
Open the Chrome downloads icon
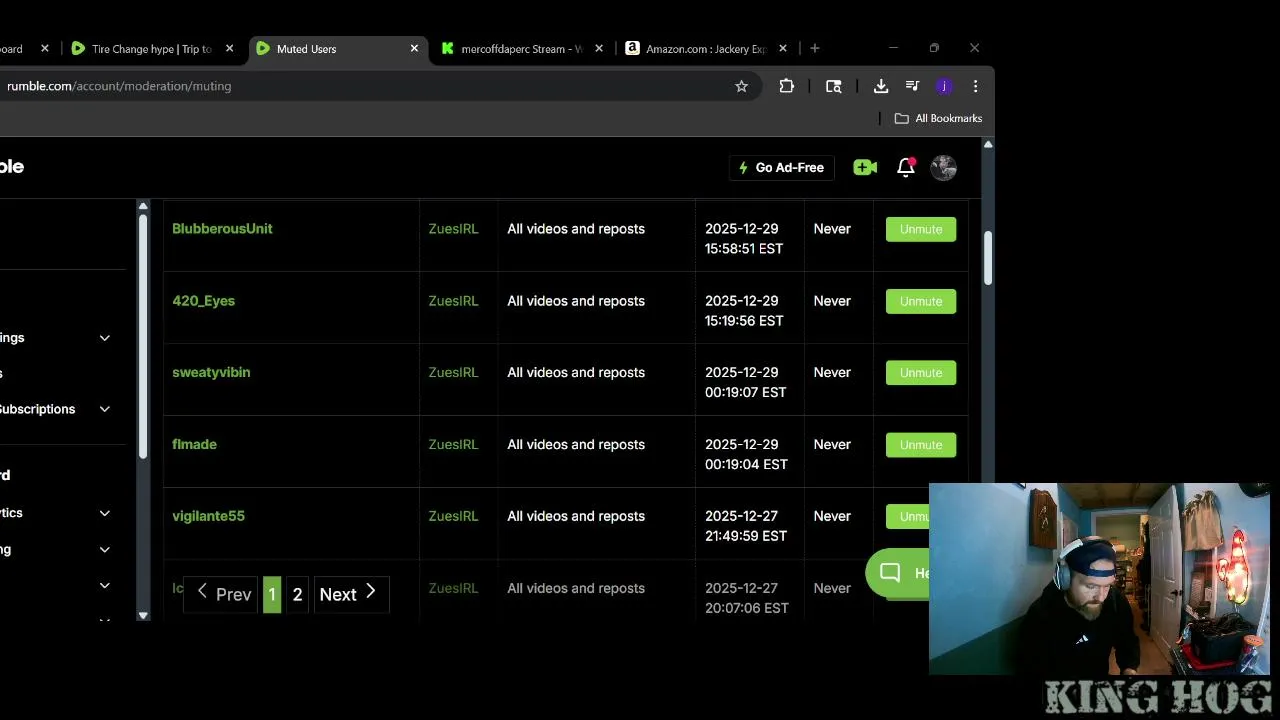pyautogui.click(x=881, y=86)
